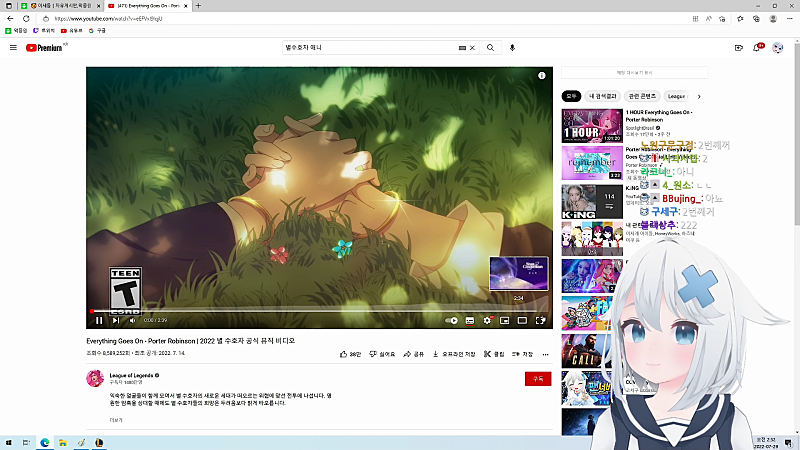The image size is (800, 450).
Task: Open 1 HOUR Everything Goes On title
Action: click(x=659, y=116)
